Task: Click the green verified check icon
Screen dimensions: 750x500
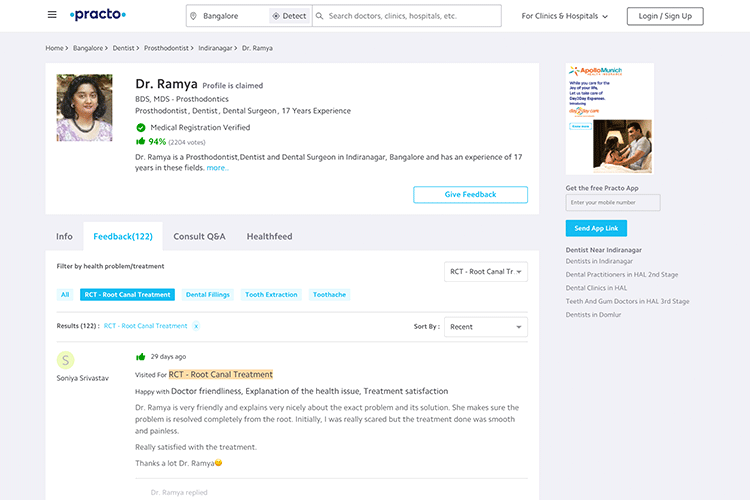Action: click(x=141, y=127)
